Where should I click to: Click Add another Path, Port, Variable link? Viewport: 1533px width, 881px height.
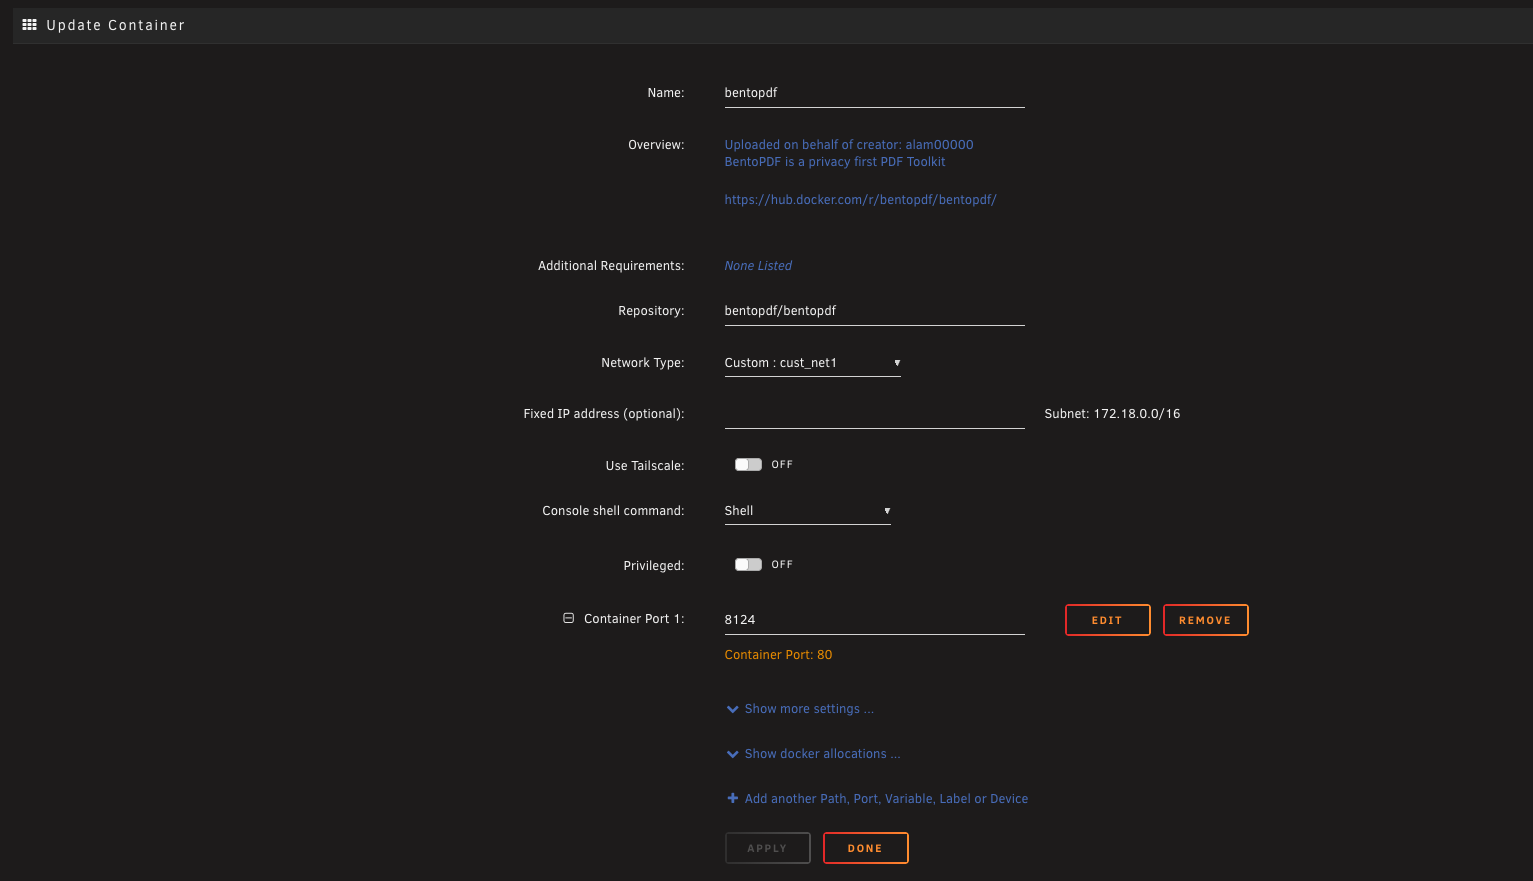pyautogui.click(x=885, y=799)
